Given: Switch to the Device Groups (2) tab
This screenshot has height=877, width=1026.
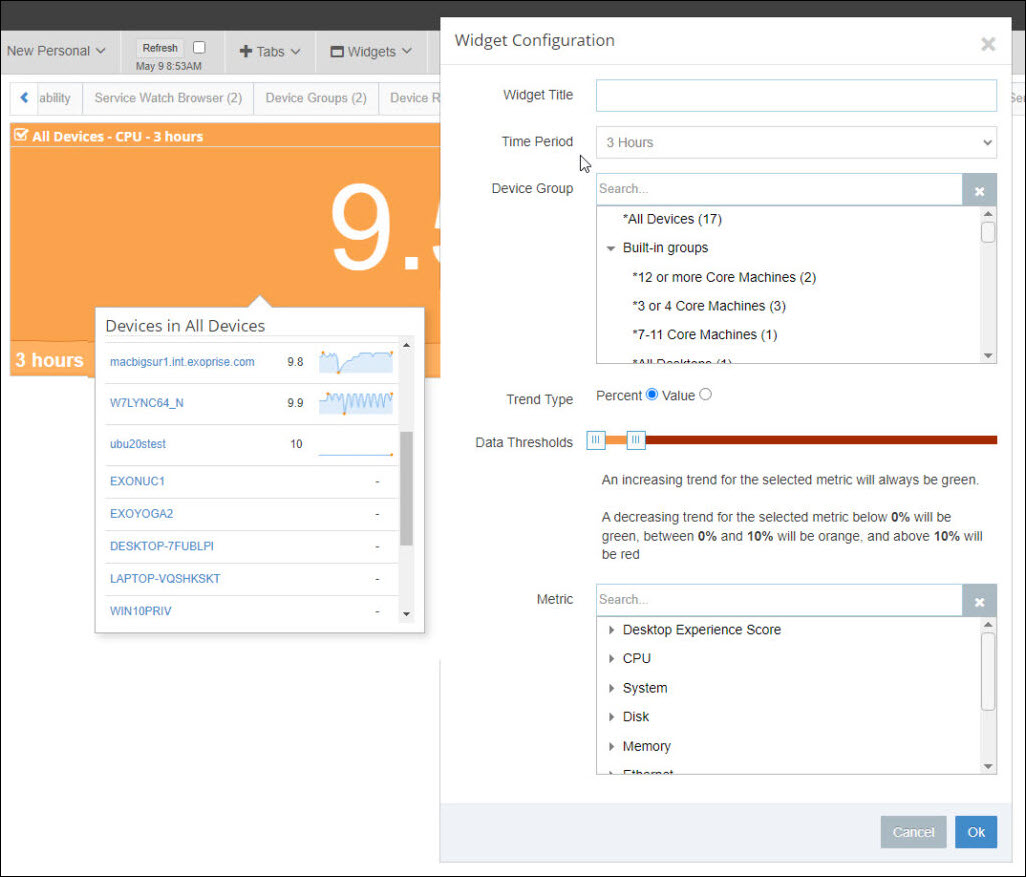Looking at the screenshot, I should tap(315, 98).
